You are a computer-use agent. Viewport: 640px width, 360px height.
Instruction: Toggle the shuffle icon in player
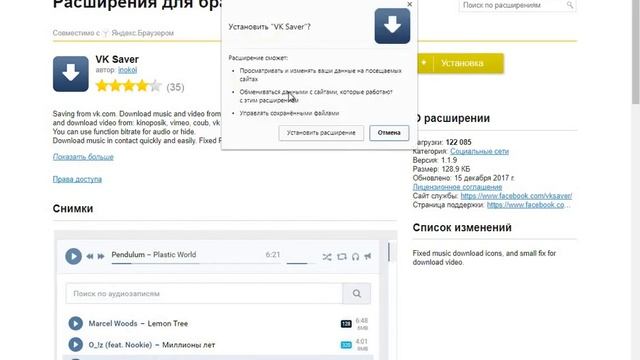pos(327,257)
